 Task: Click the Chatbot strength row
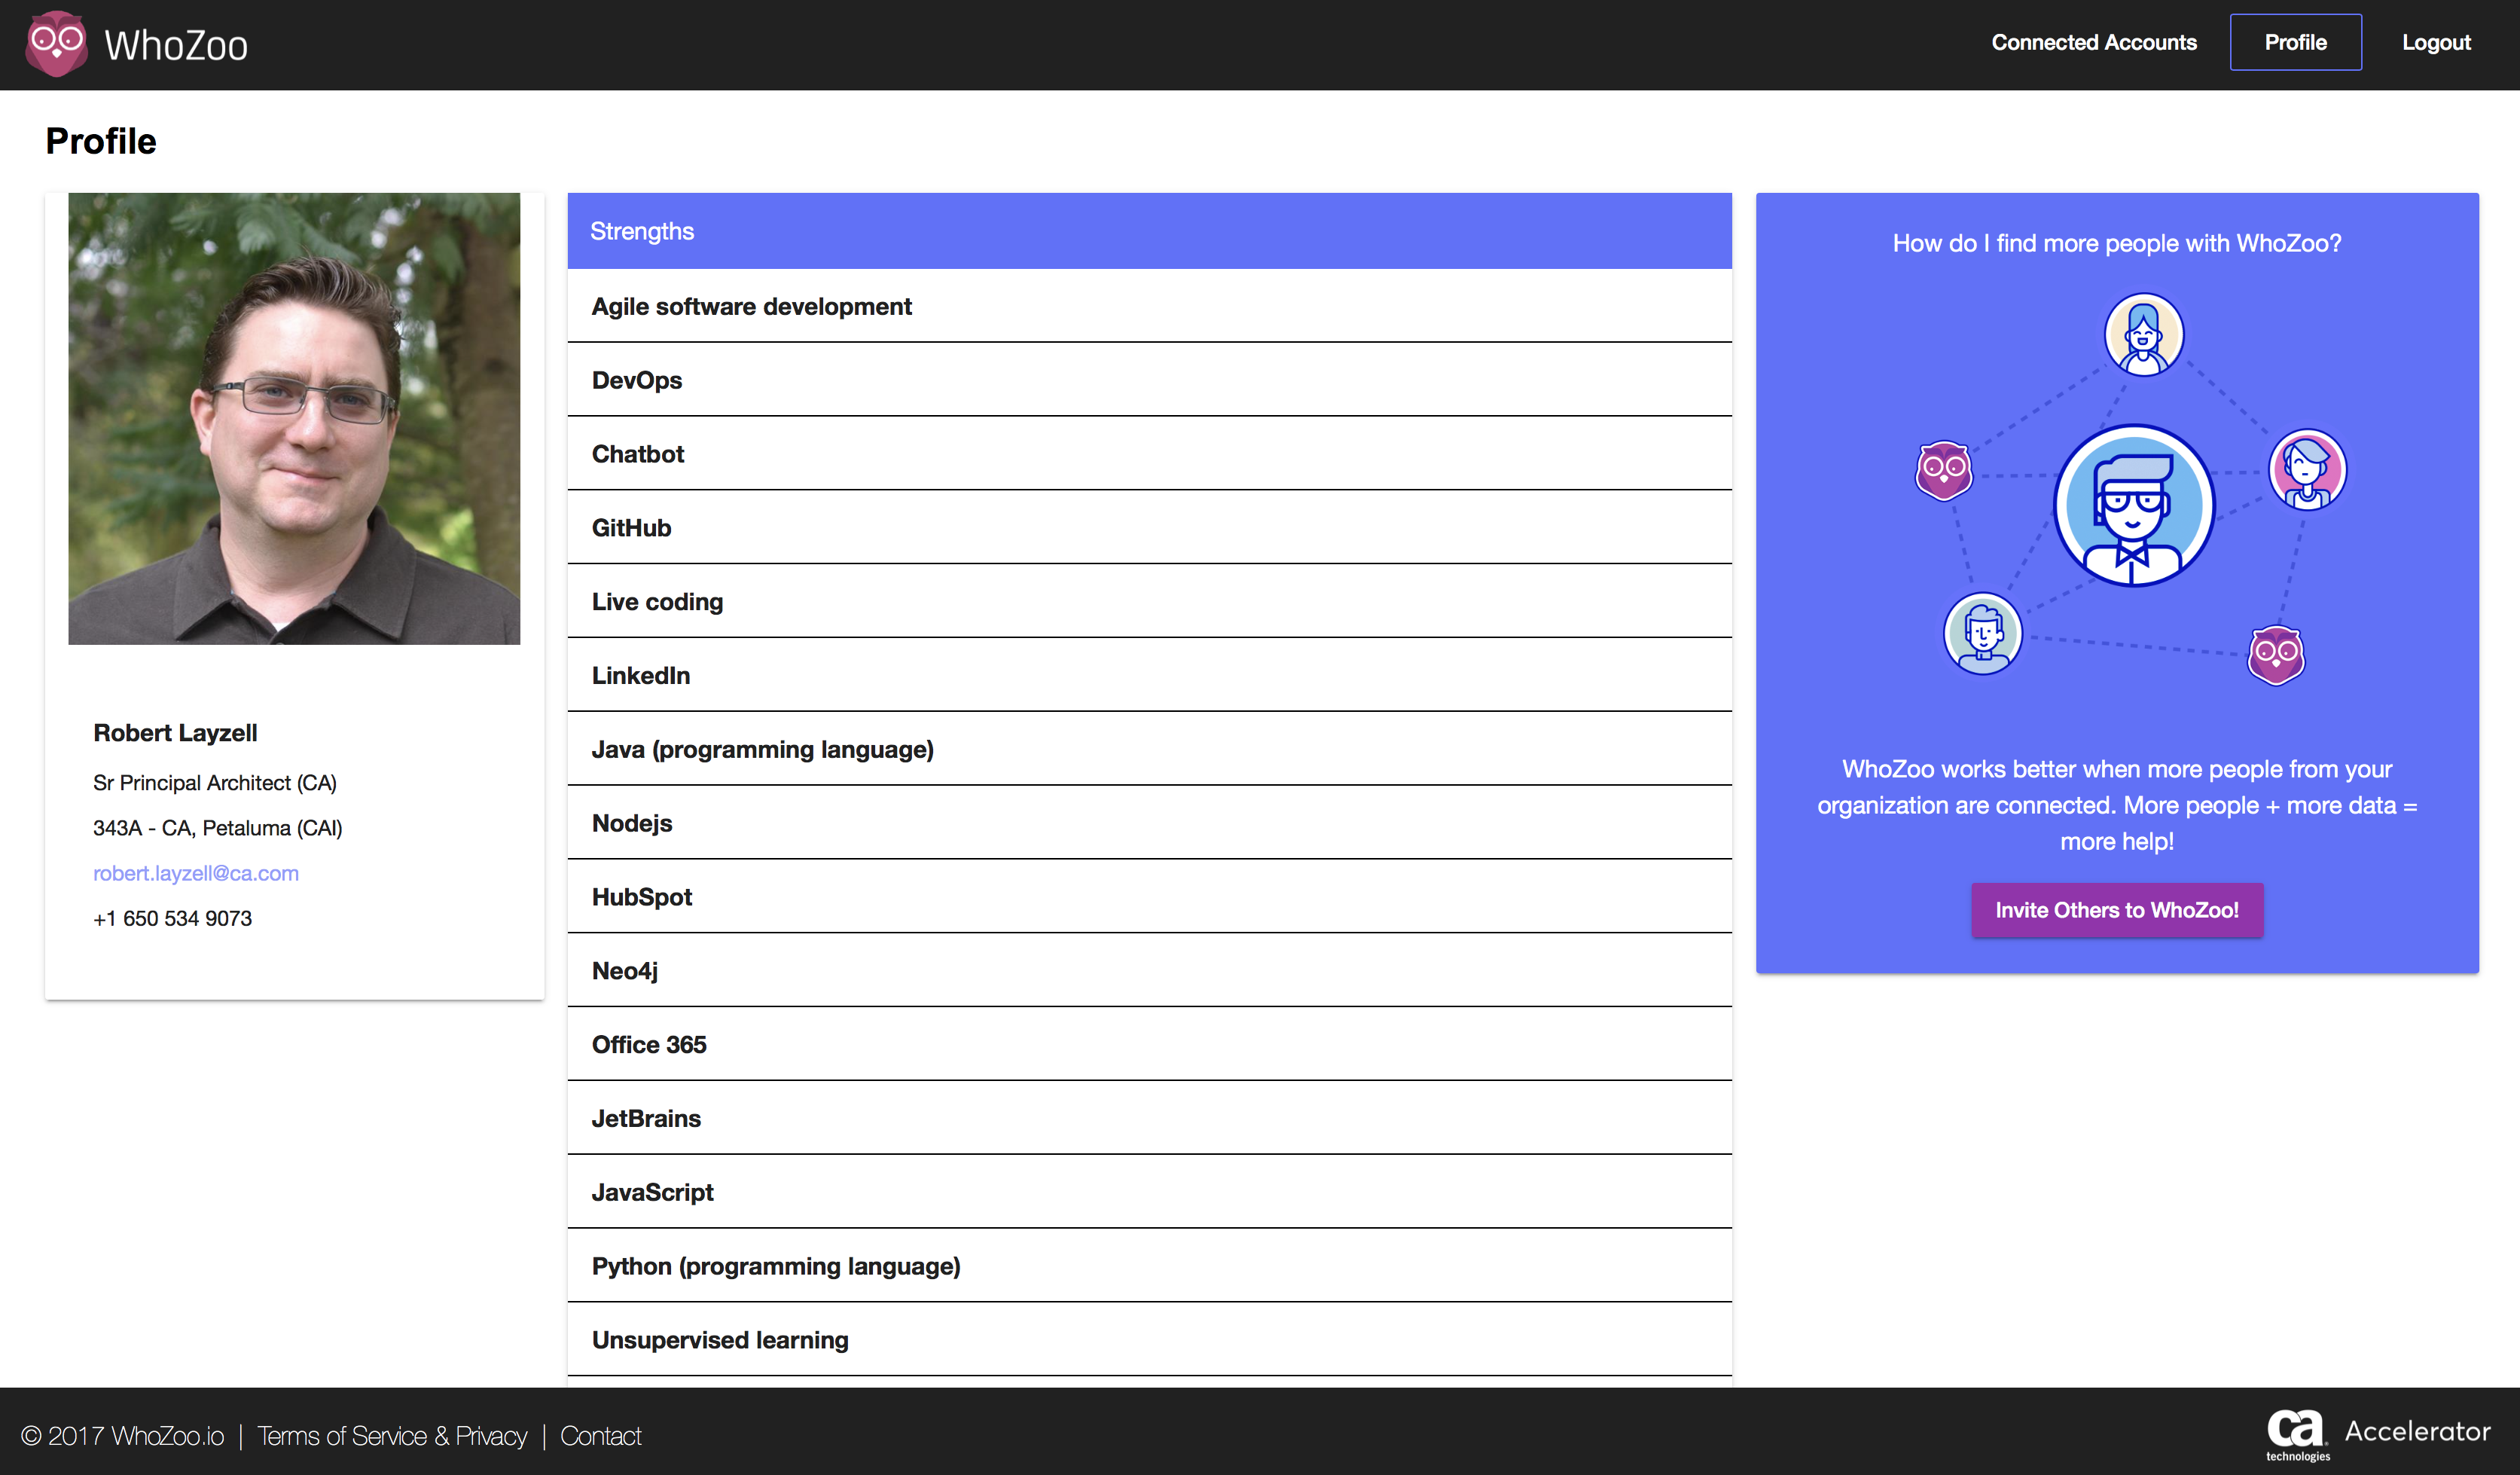[1149, 454]
